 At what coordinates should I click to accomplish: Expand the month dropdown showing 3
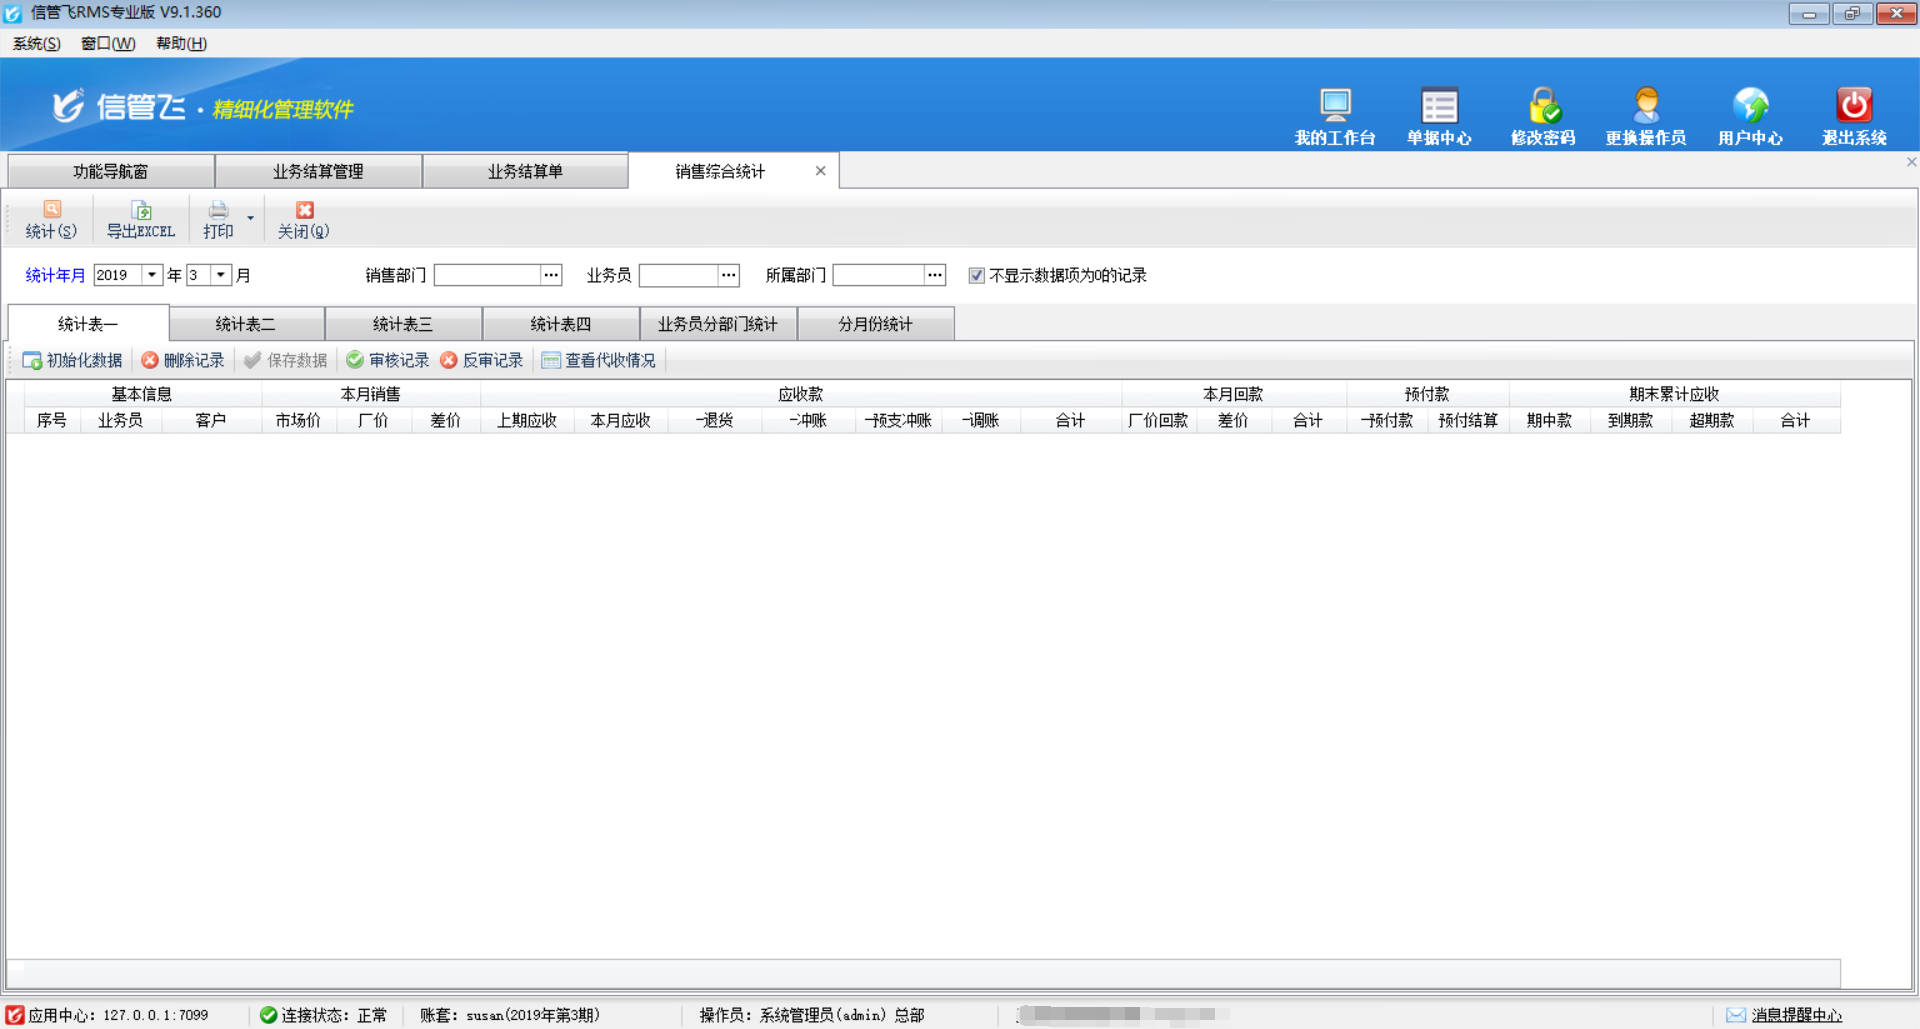[221, 275]
